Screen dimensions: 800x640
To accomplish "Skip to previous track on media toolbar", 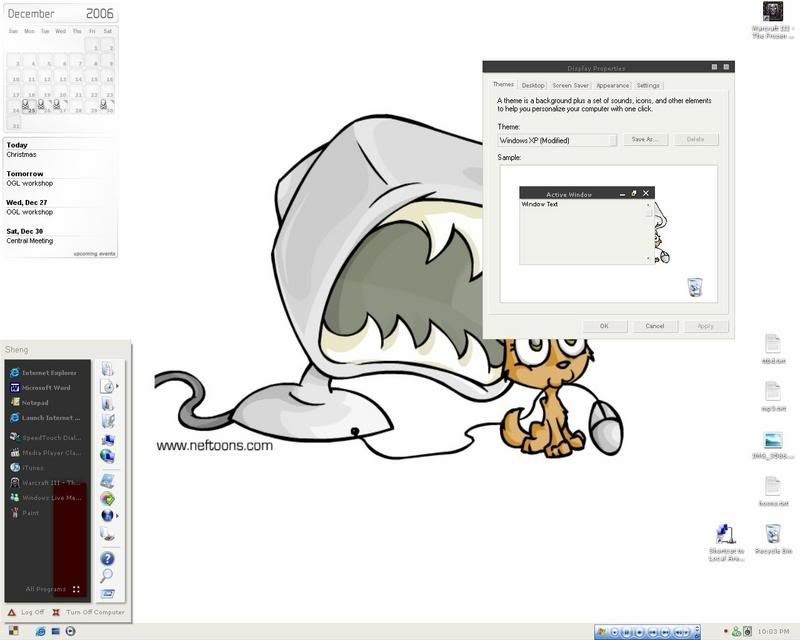I will (x=653, y=632).
